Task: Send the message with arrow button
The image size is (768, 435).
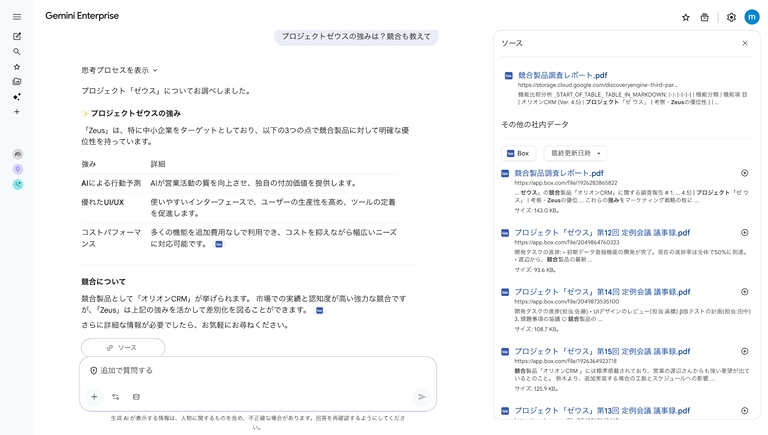Action: coord(422,397)
